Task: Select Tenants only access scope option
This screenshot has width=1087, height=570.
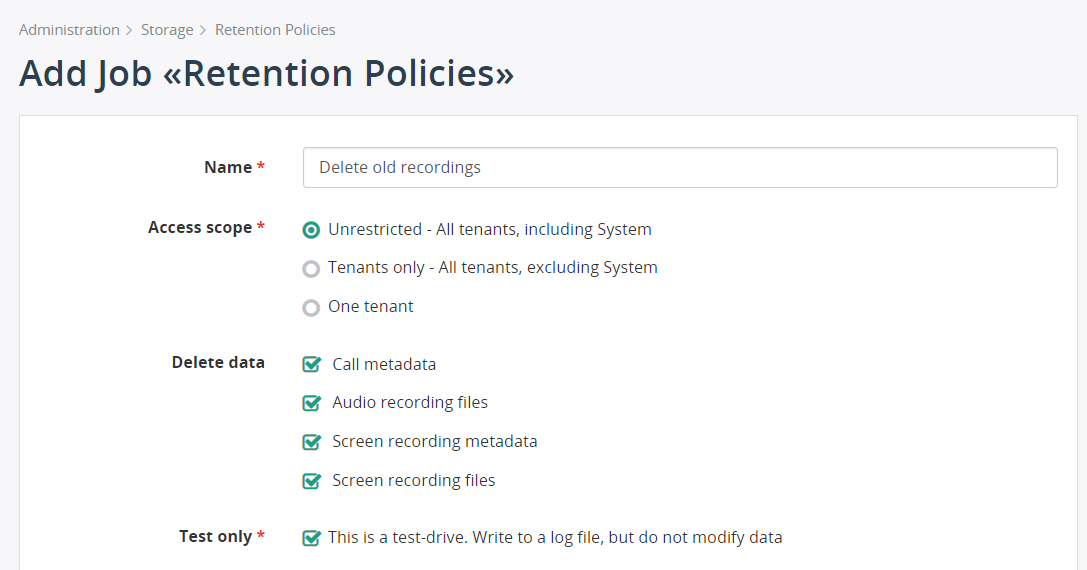Action: coord(311,268)
